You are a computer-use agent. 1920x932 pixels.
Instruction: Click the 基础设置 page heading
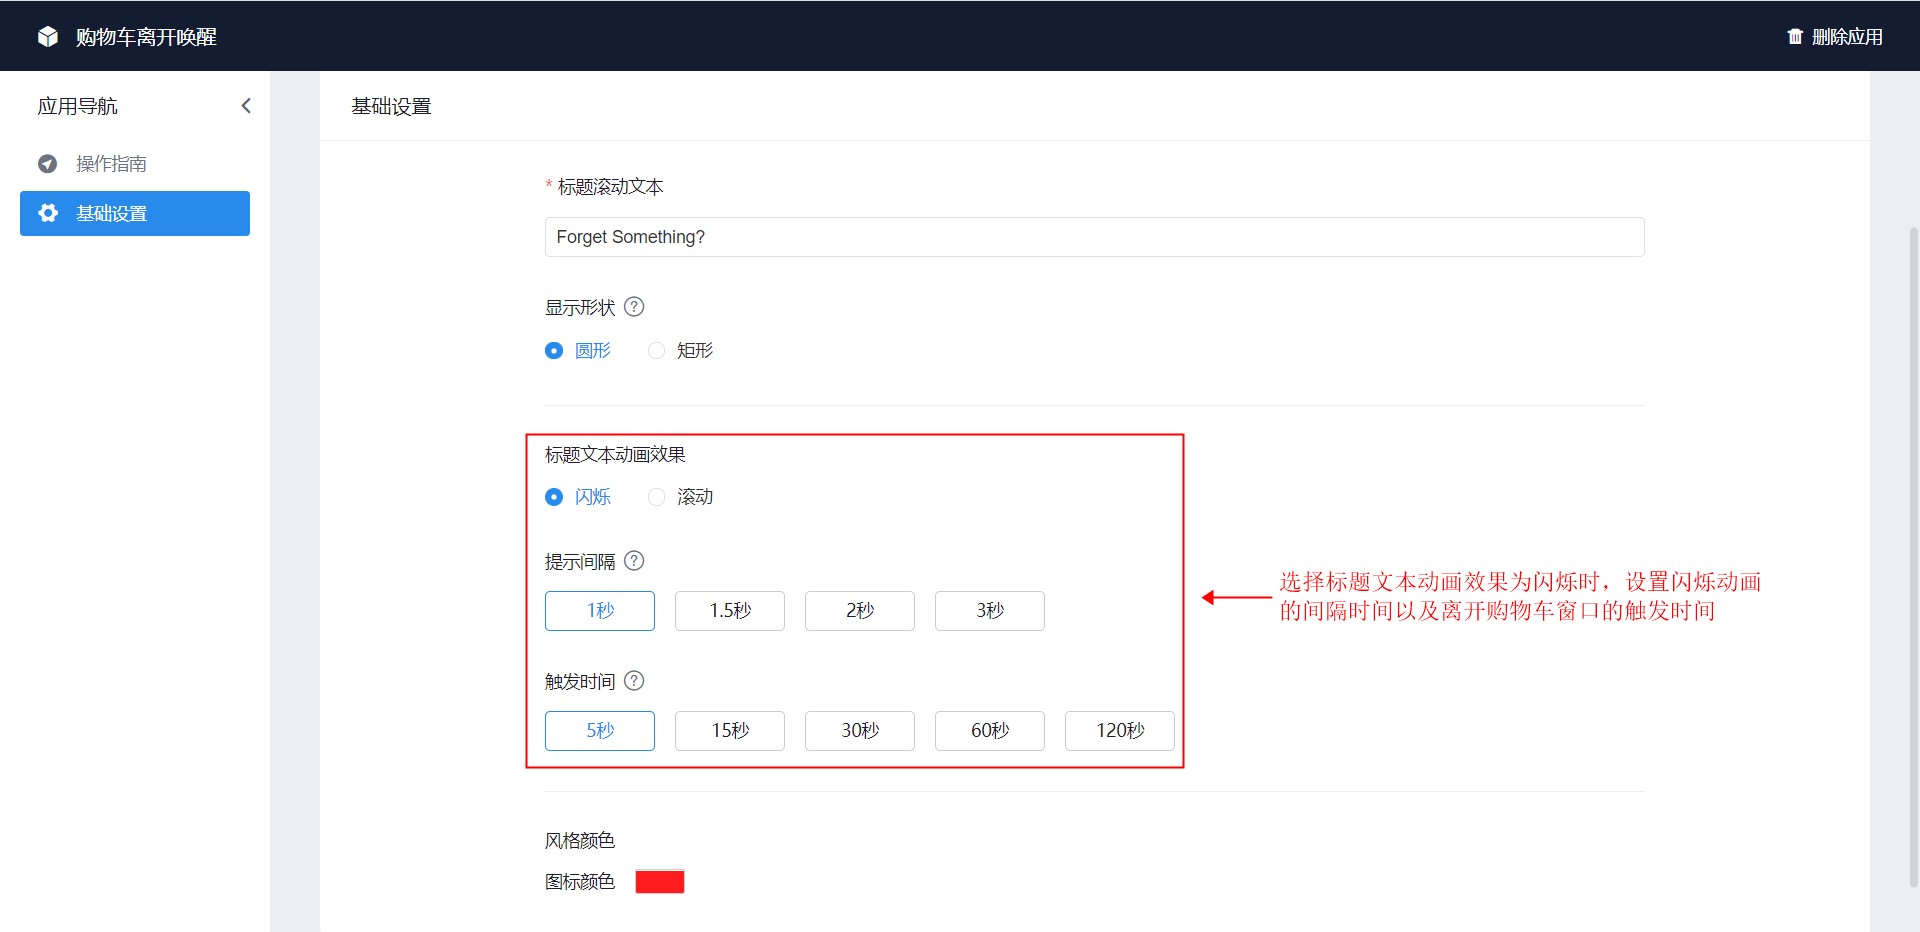(391, 106)
